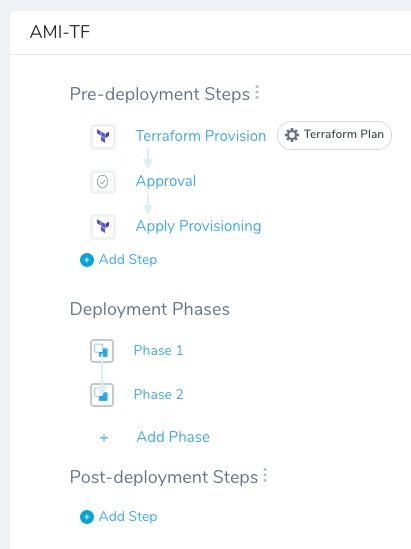This screenshot has height=549, width=411.
Task: Click the Approval shield checkmark icon
Action: [x=103, y=182]
